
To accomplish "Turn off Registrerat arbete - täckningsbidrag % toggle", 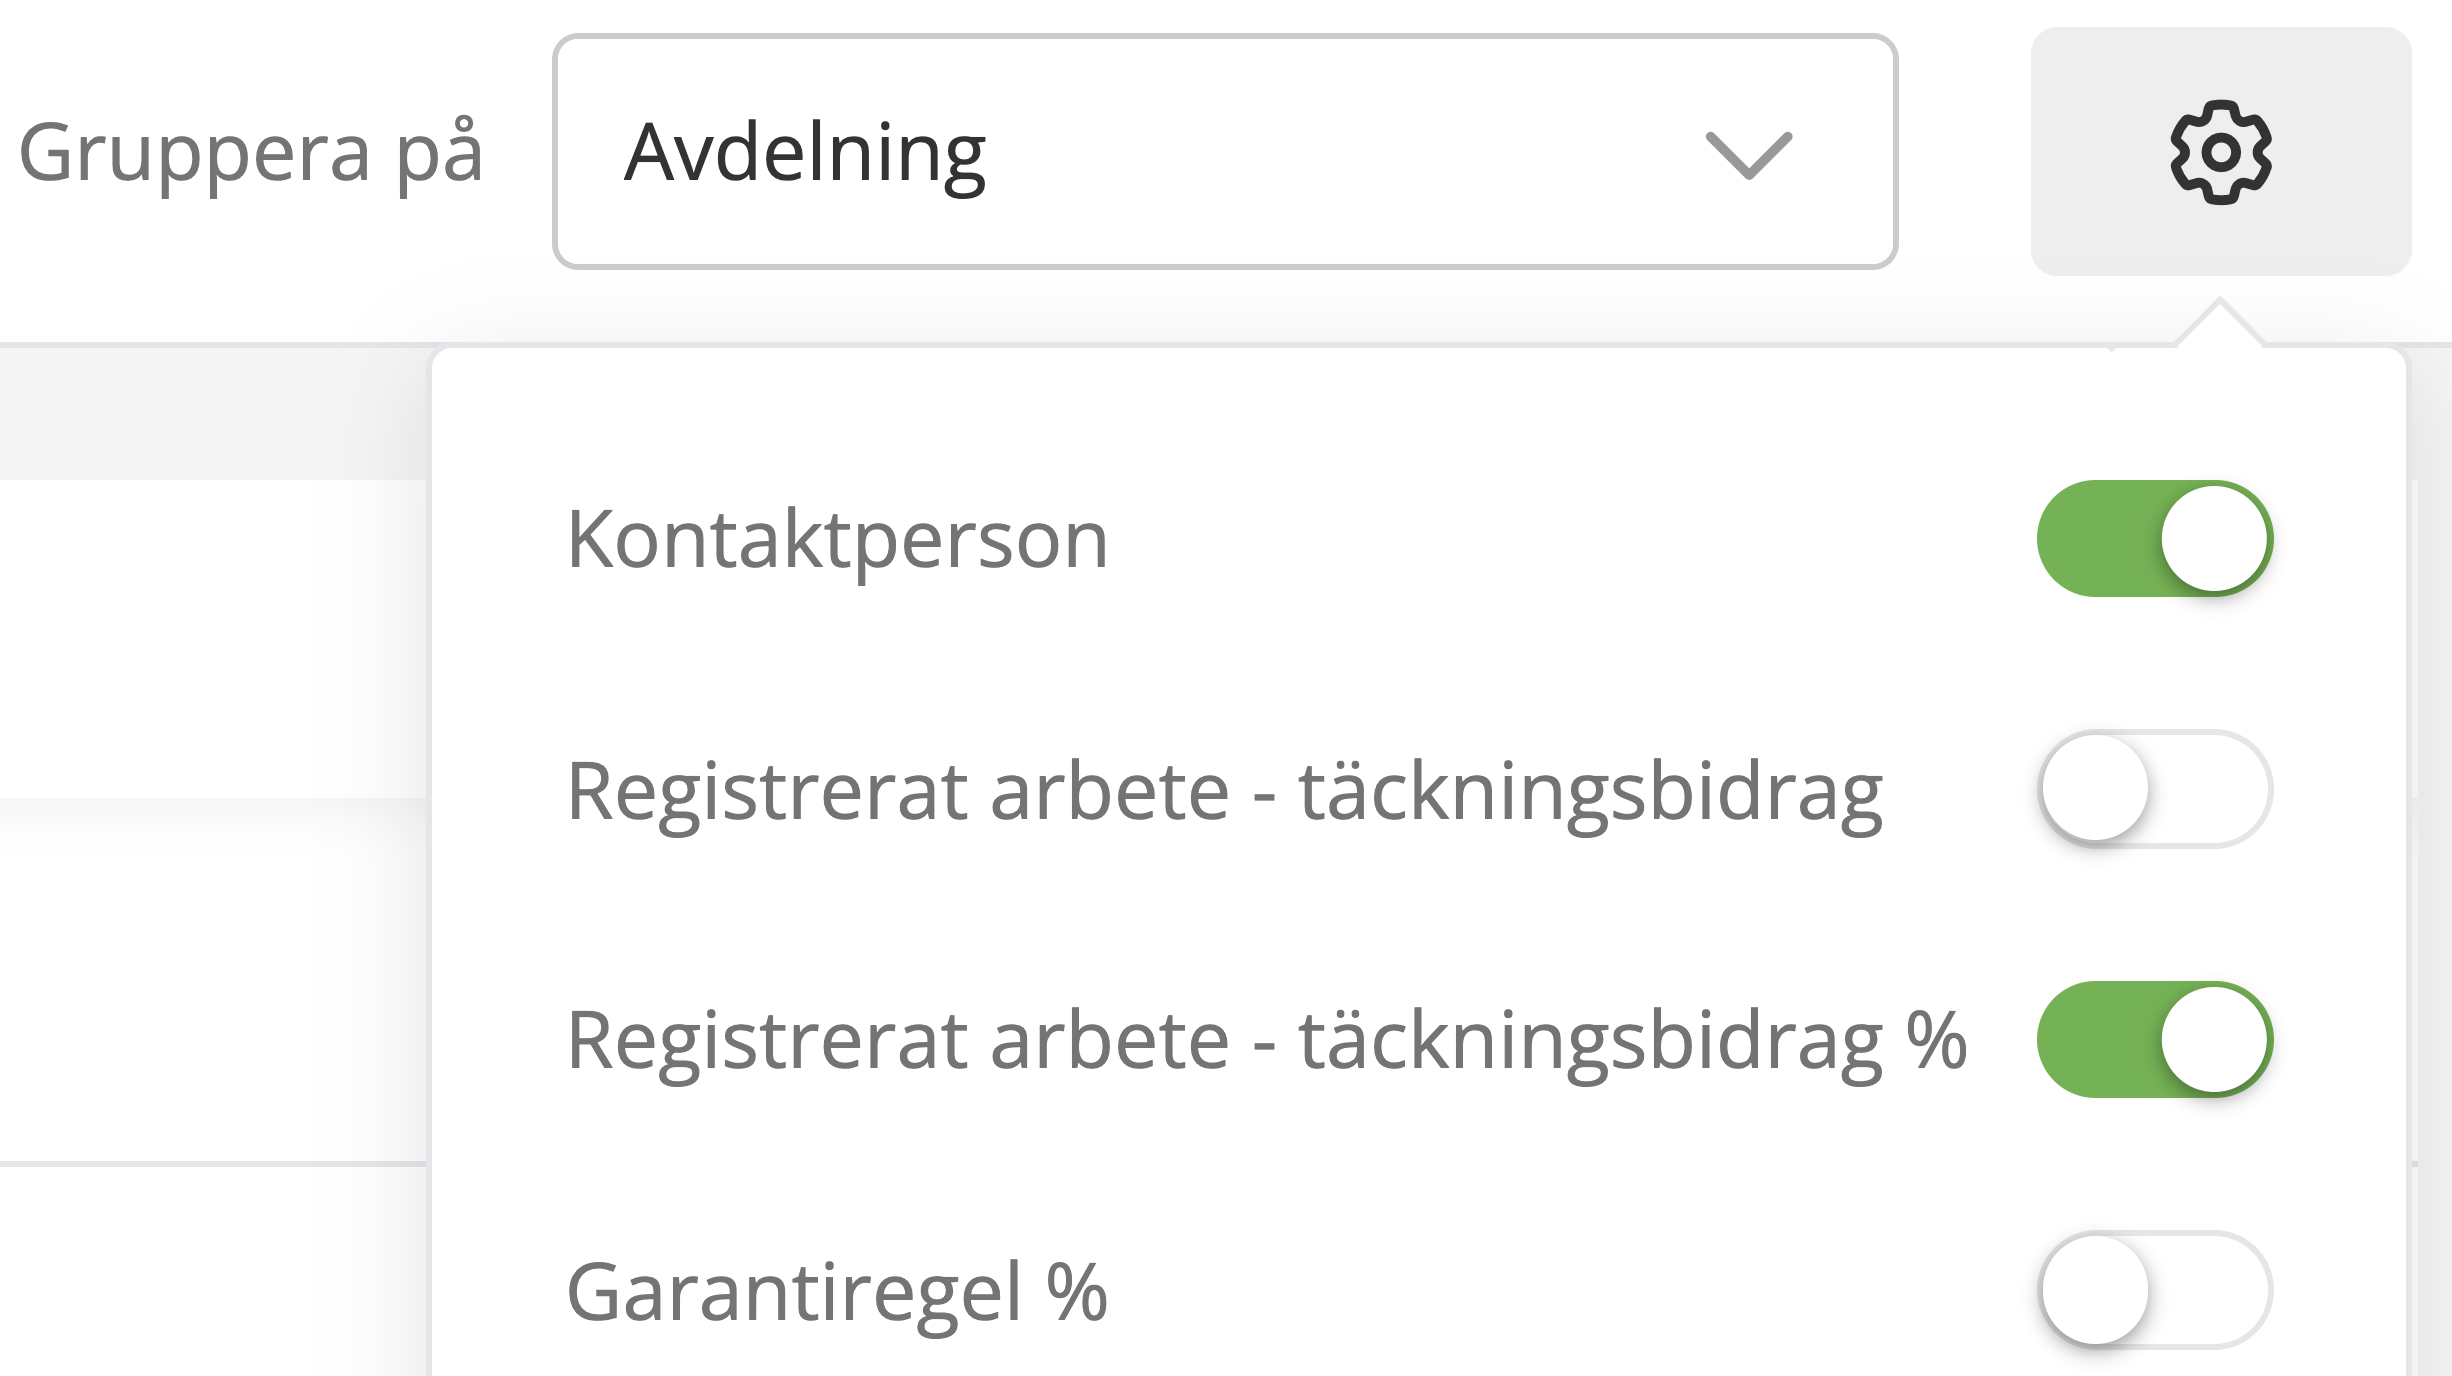I will coord(2155,1039).
